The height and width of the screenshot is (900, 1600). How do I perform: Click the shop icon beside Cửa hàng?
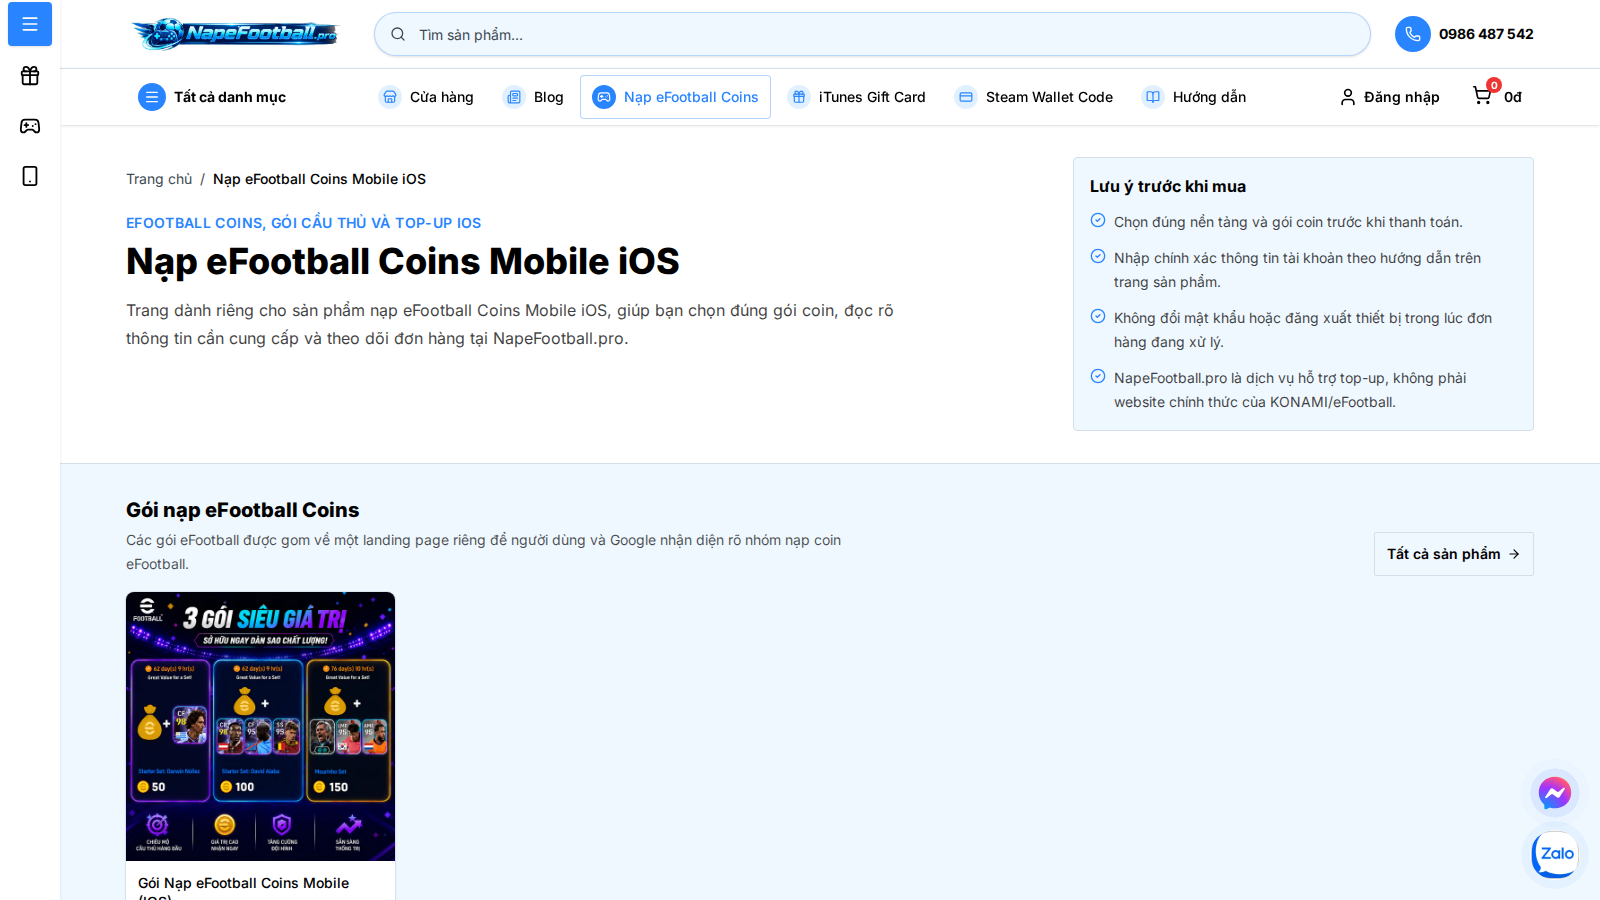coord(390,97)
